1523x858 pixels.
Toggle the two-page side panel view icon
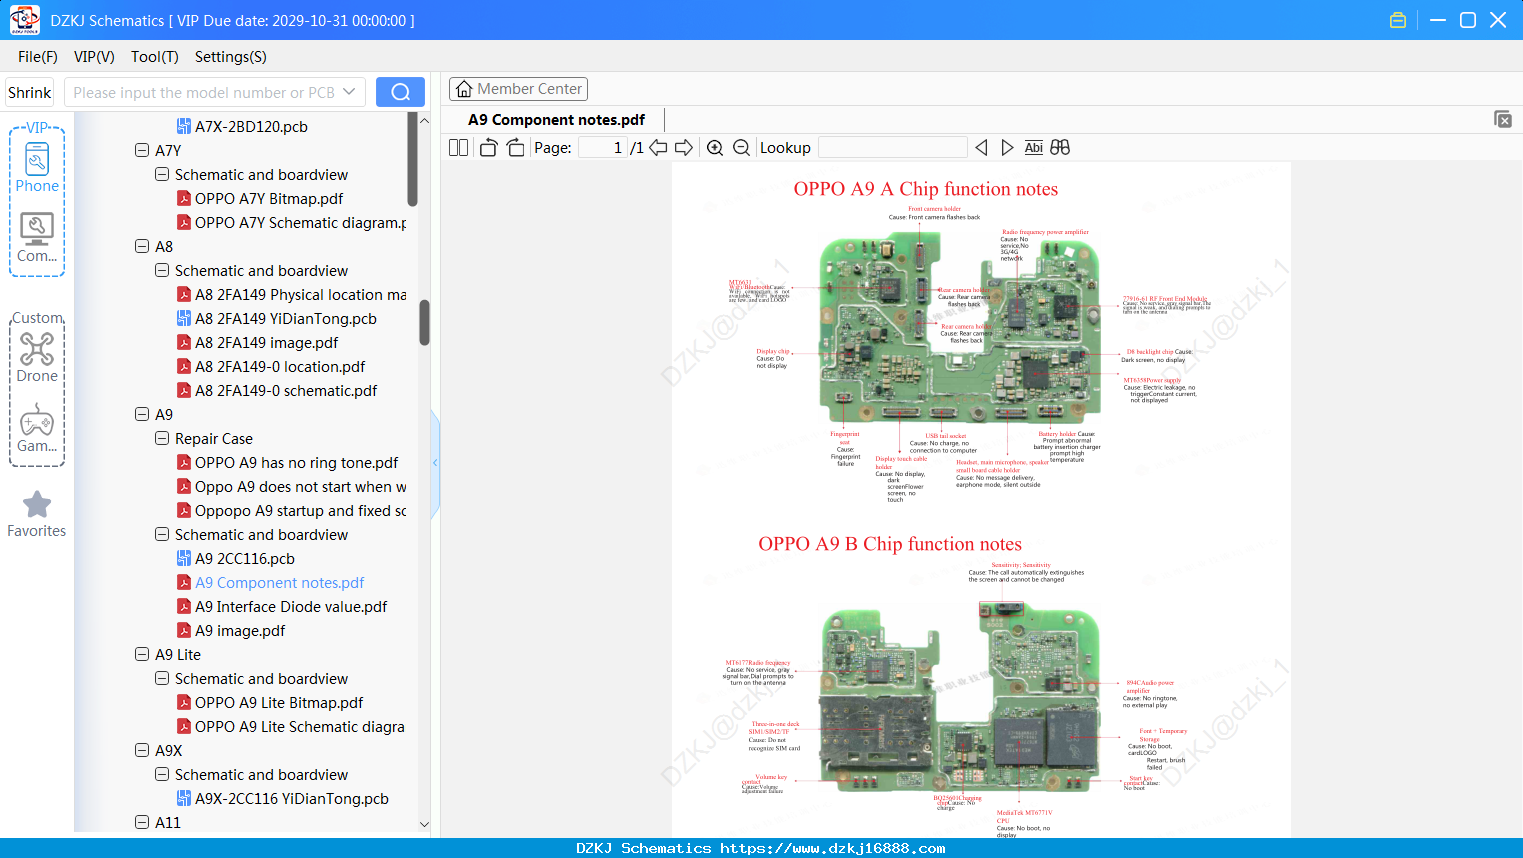point(458,148)
